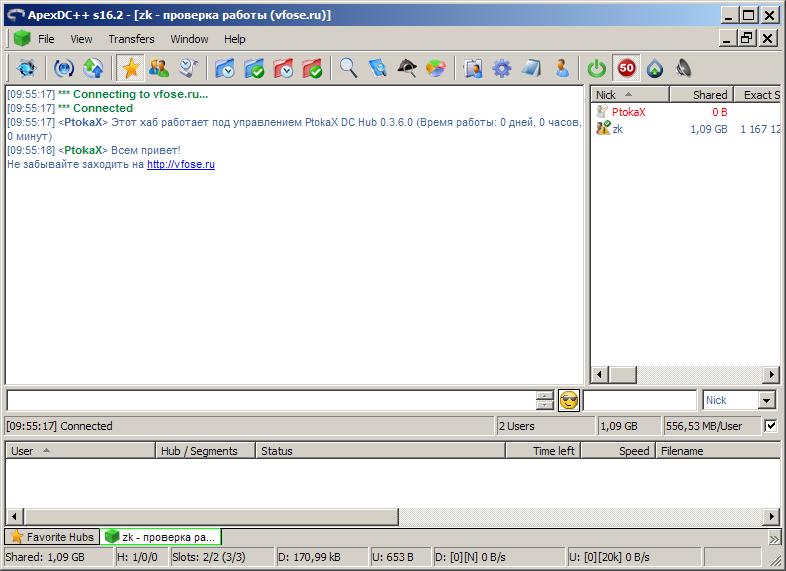Open Favorite Hubs via star toolbar icon
The image size is (786, 571).
130,68
